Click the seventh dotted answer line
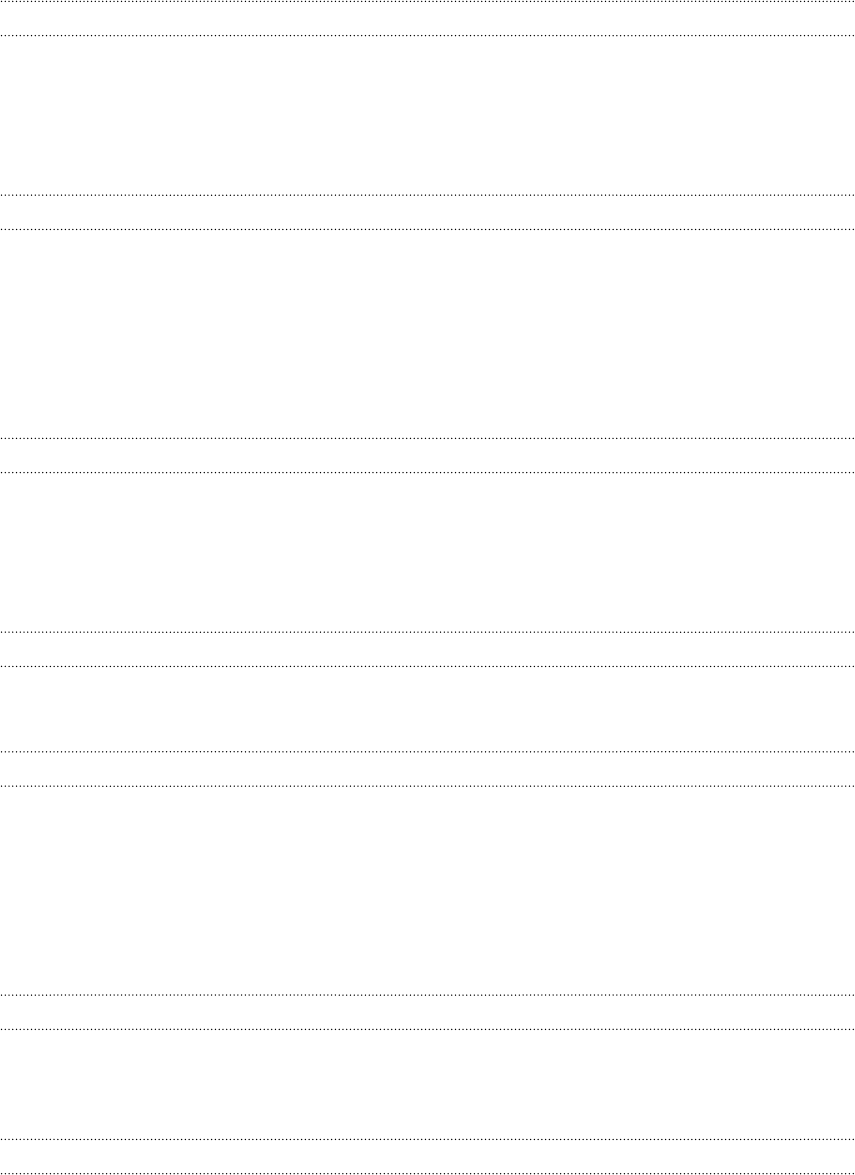855x1175 pixels. [x=427, y=632]
